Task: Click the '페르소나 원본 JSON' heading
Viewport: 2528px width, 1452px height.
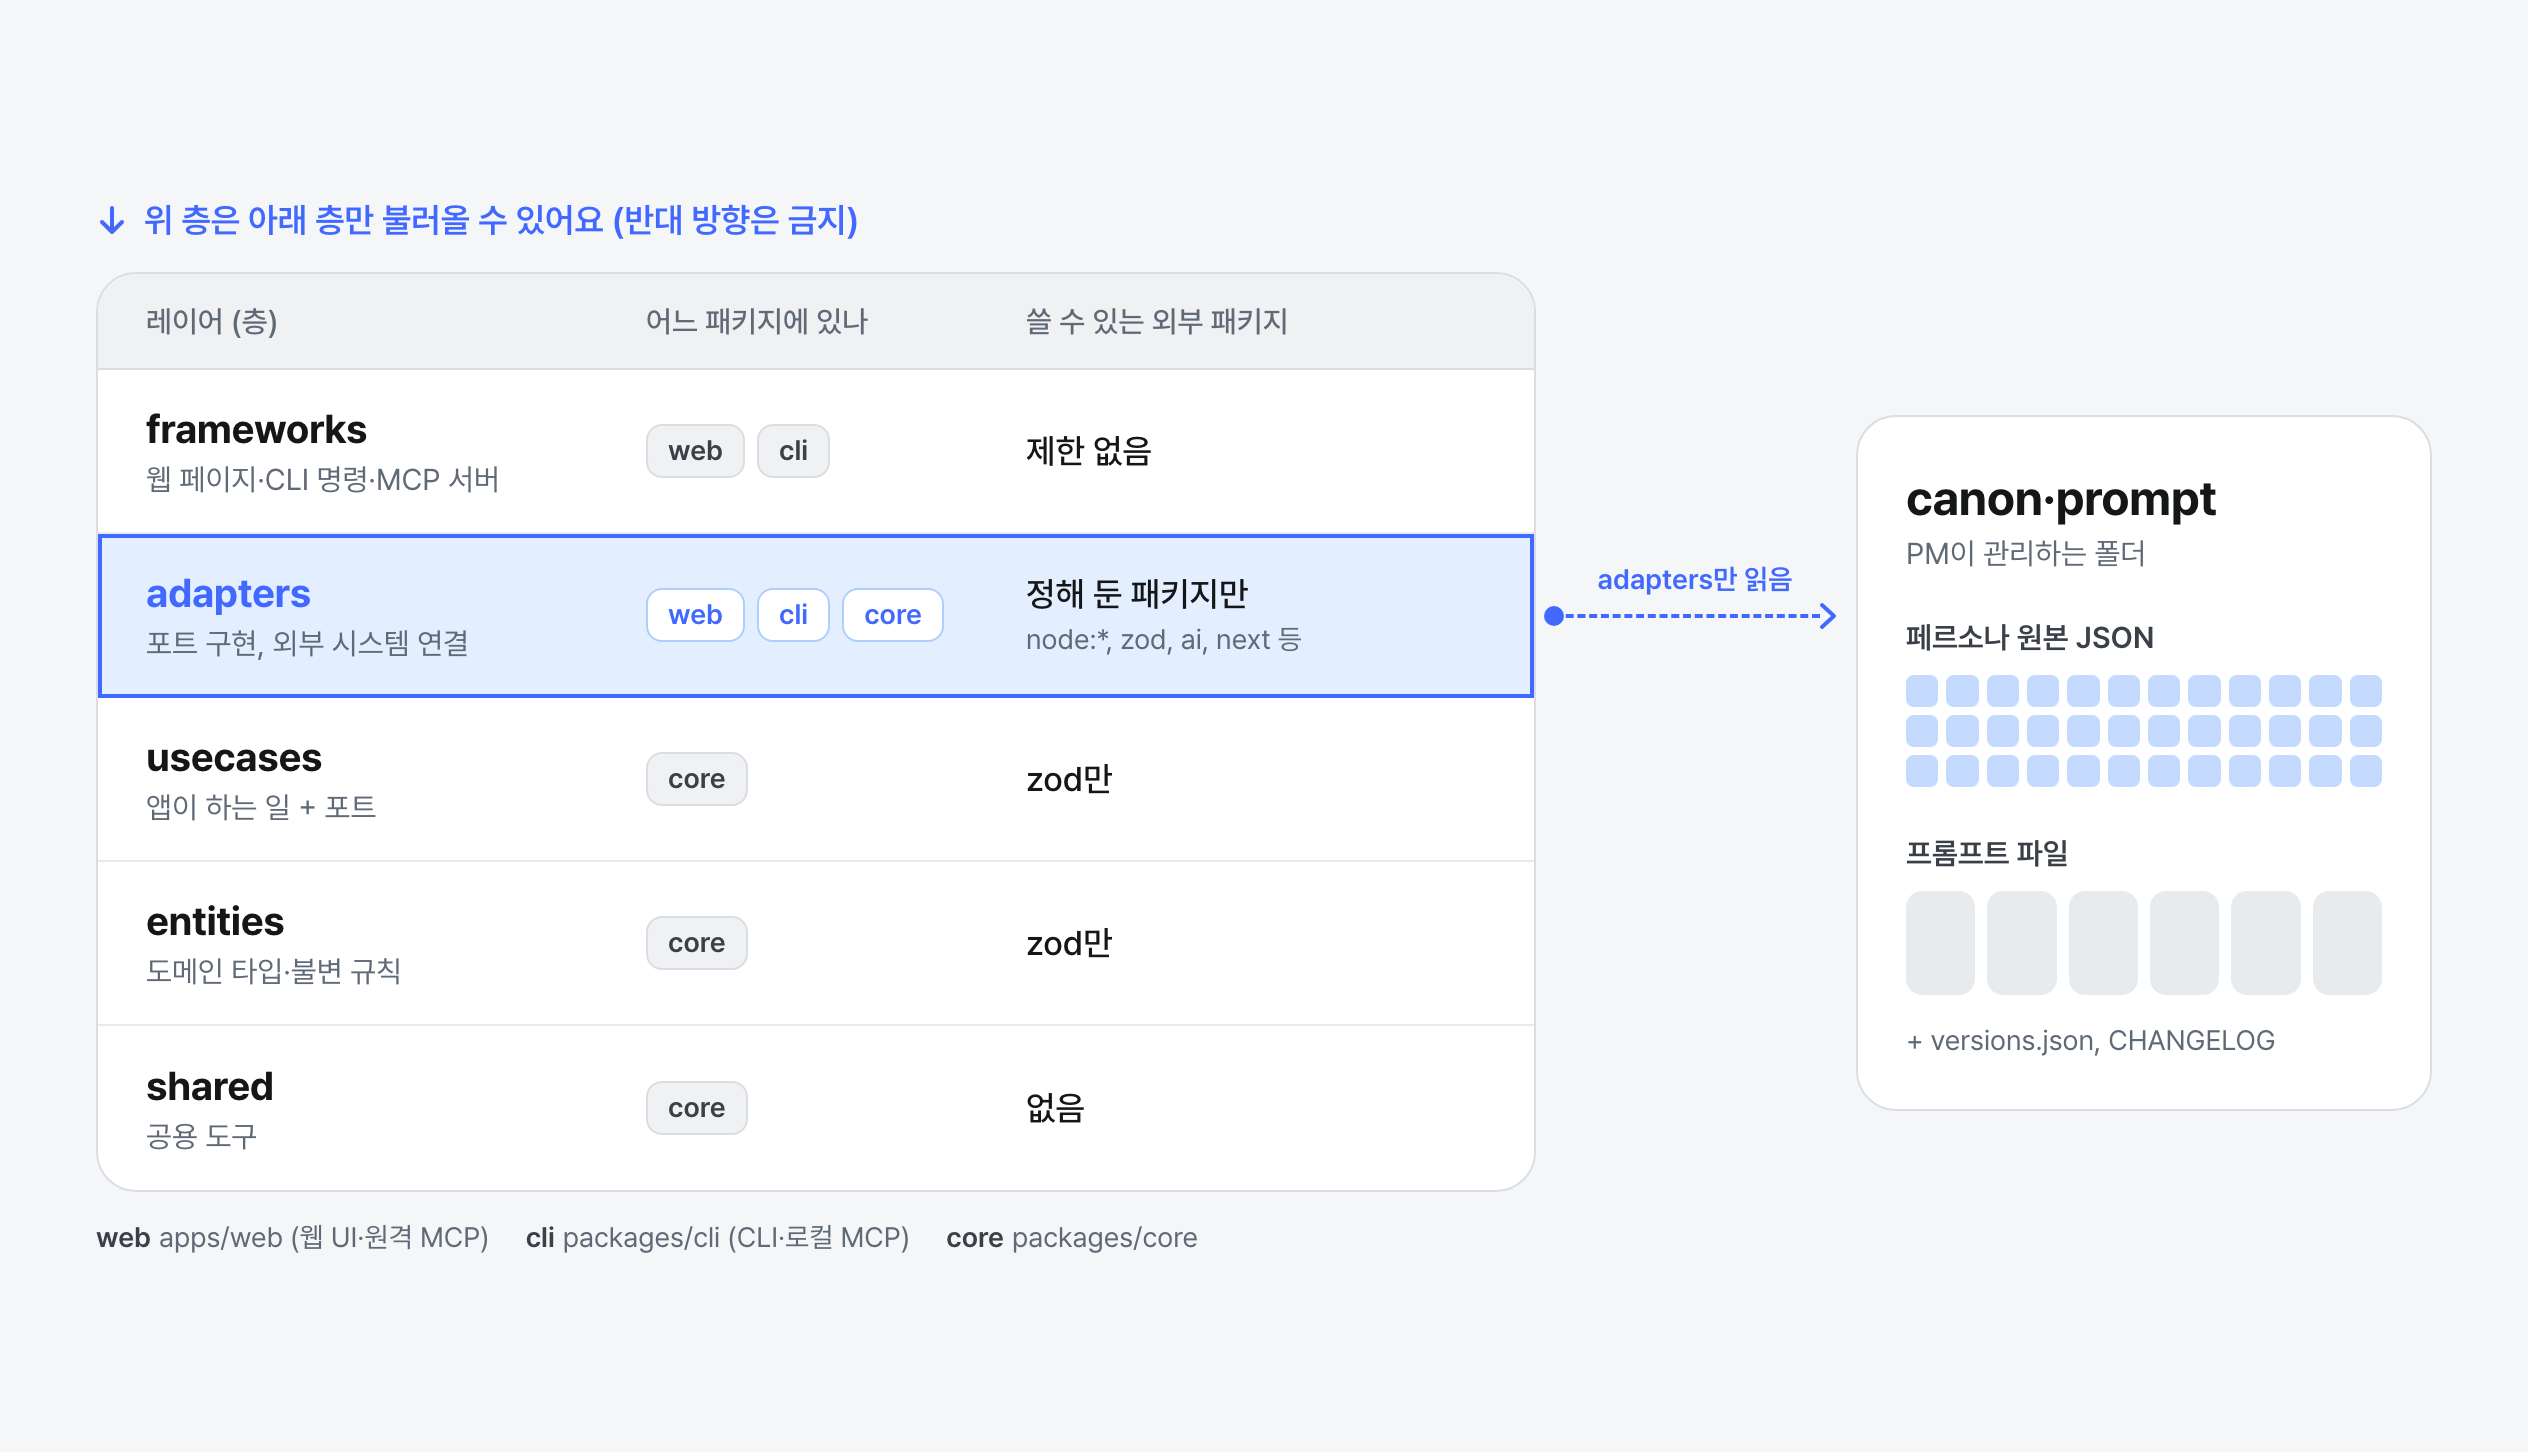Action: click(2029, 638)
